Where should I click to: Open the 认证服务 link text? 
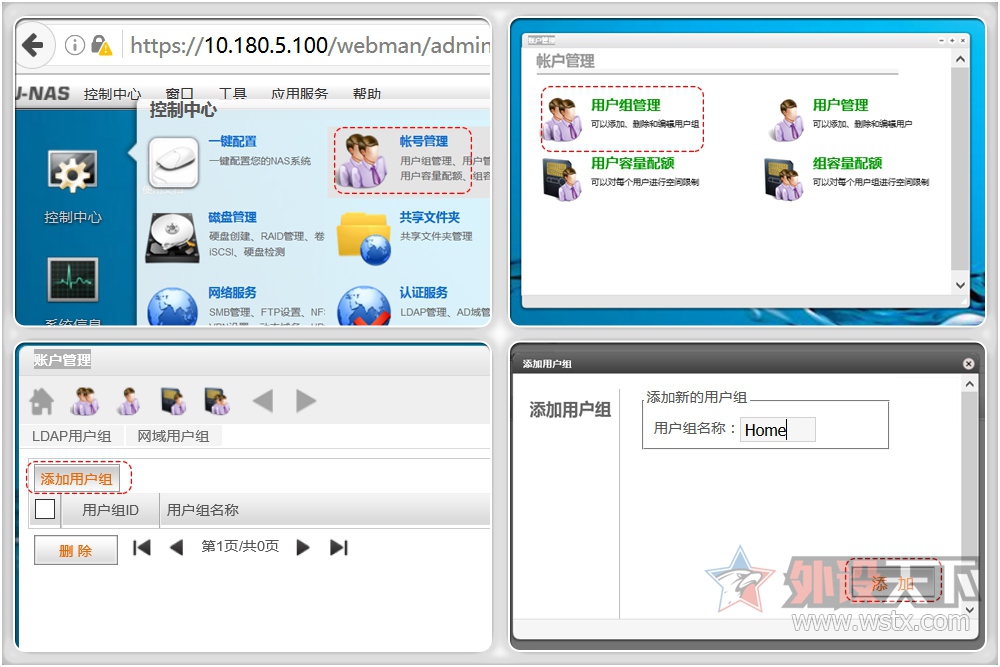coord(423,293)
